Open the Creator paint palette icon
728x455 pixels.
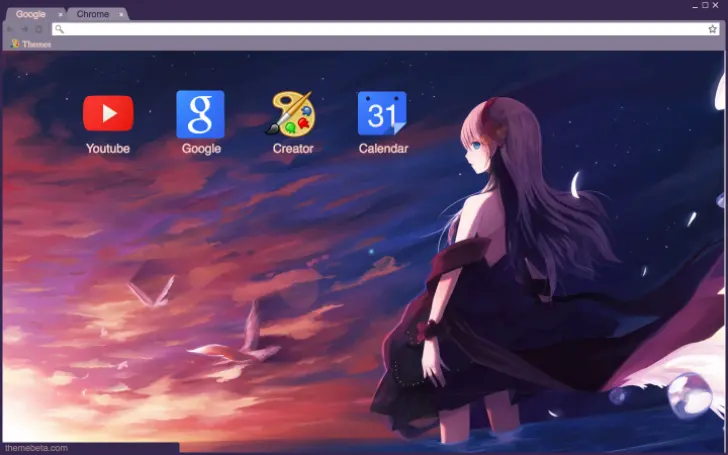click(x=292, y=114)
